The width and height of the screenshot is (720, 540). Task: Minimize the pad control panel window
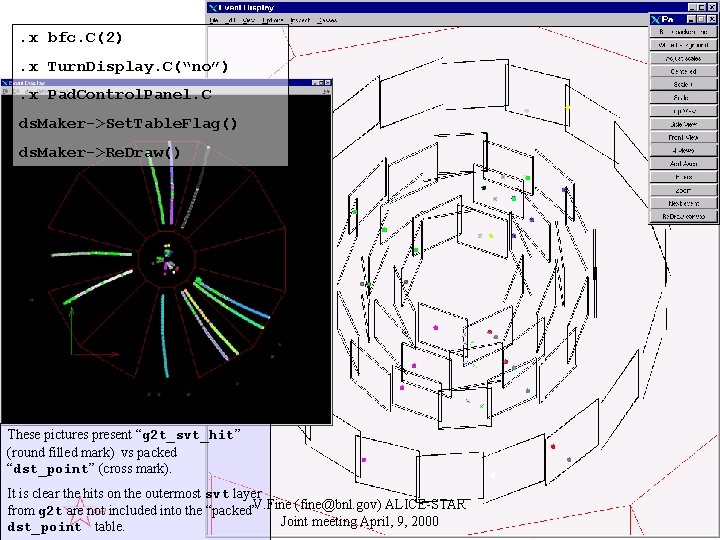pos(691,19)
